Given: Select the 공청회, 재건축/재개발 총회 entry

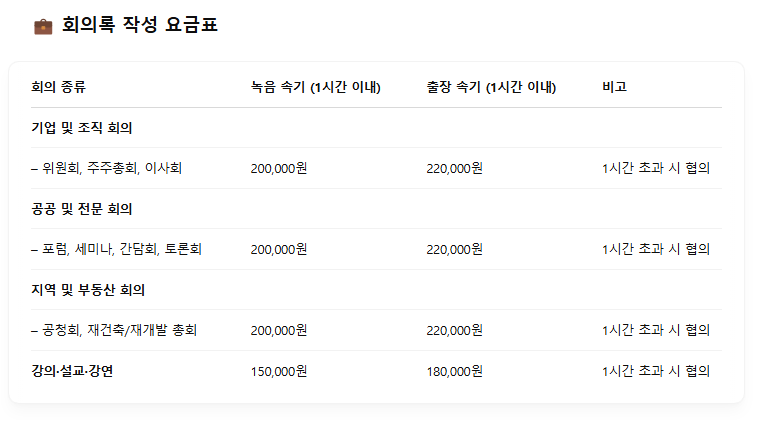Looking at the screenshot, I should 114,330.
